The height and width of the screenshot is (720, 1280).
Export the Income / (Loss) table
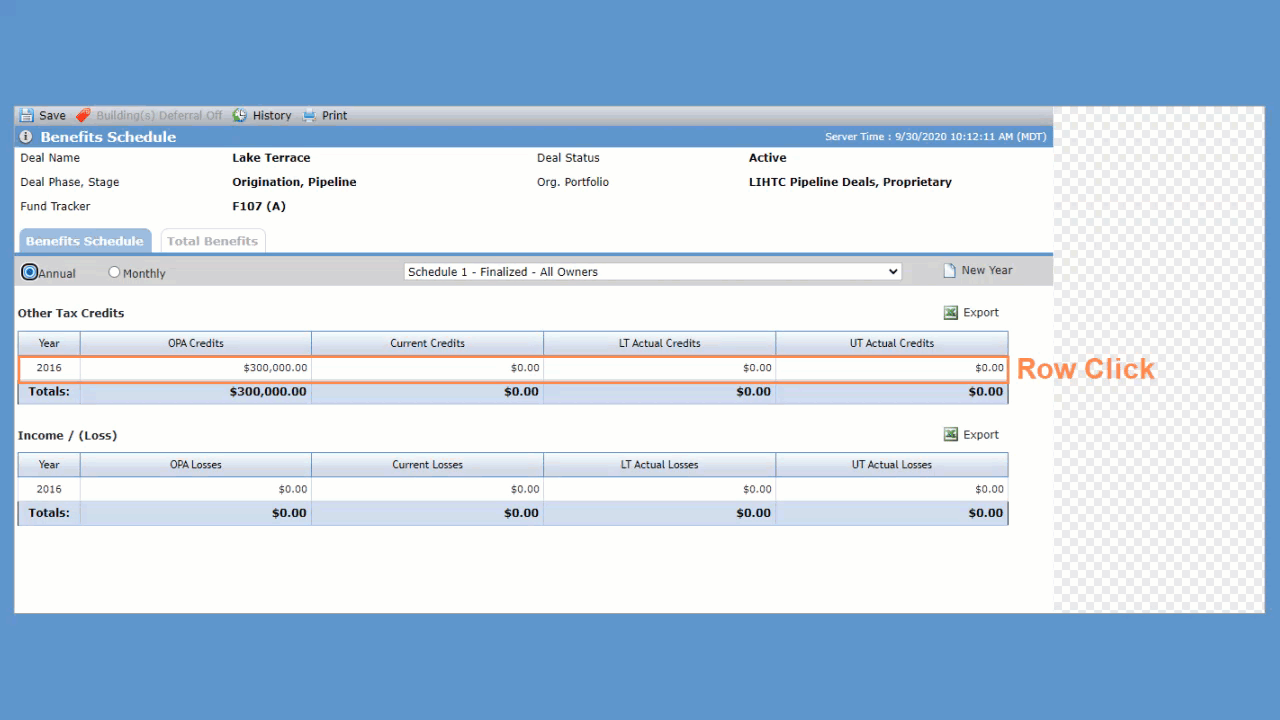[981, 435]
